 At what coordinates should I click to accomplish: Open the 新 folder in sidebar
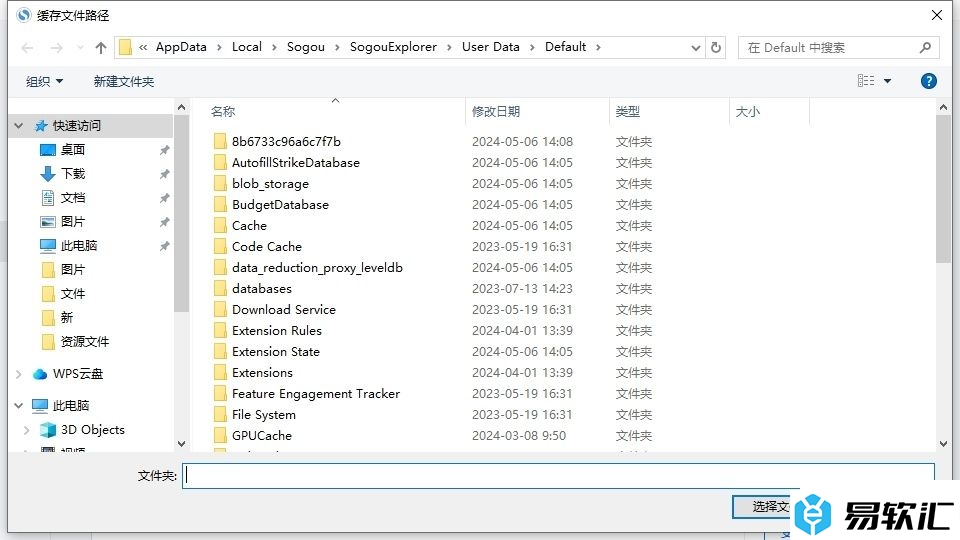coord(66,317)
